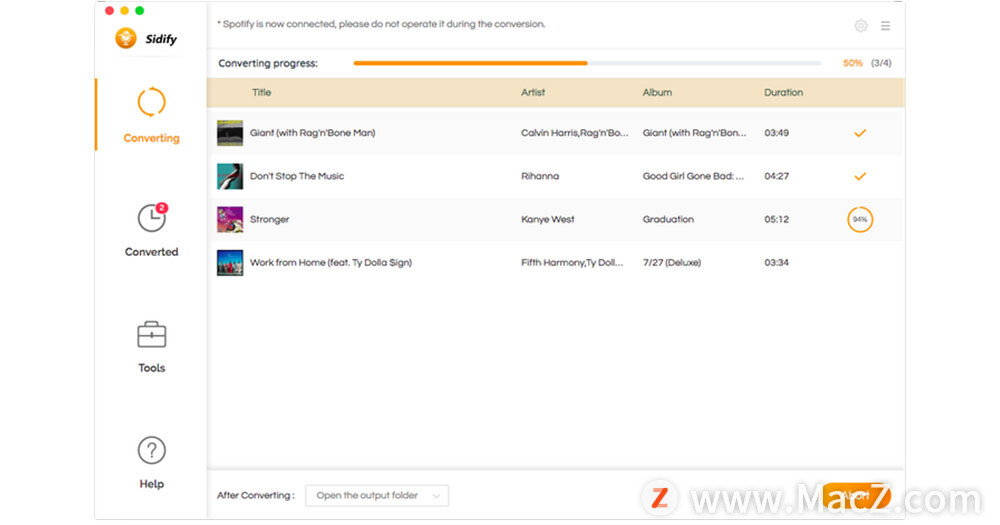Viewport: 1000px width, 525px height.
Task: Click duration 03:49
Action: pos(776,133)
